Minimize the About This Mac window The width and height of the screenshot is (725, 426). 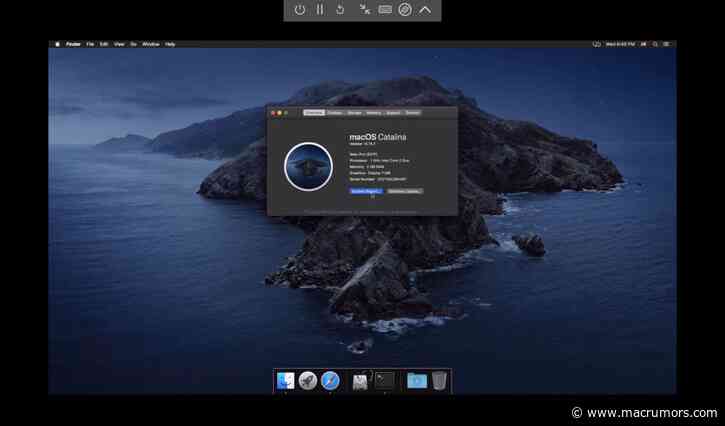pyautogui.click(x=279, y=113)
